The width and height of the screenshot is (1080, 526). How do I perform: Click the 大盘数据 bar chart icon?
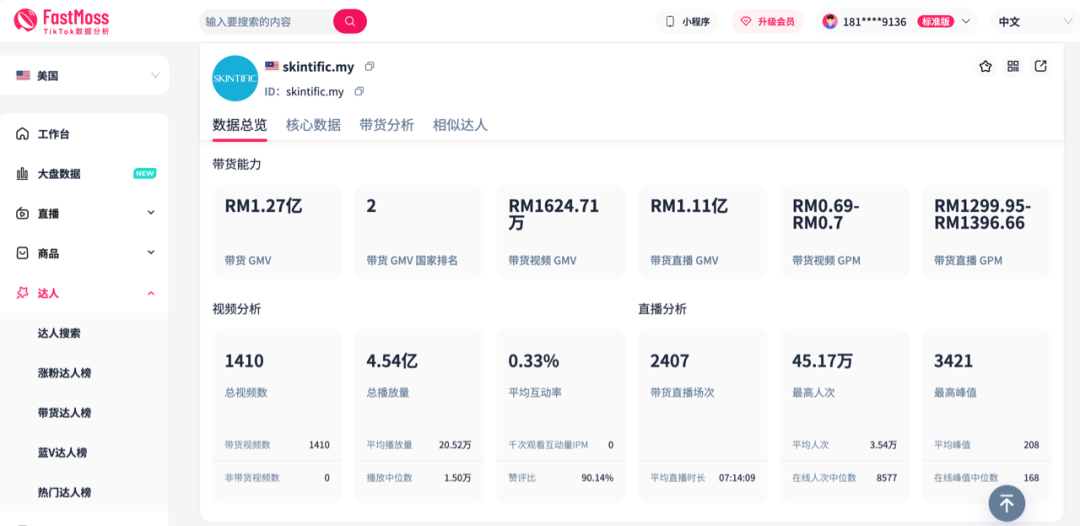(x=23, y=173)
